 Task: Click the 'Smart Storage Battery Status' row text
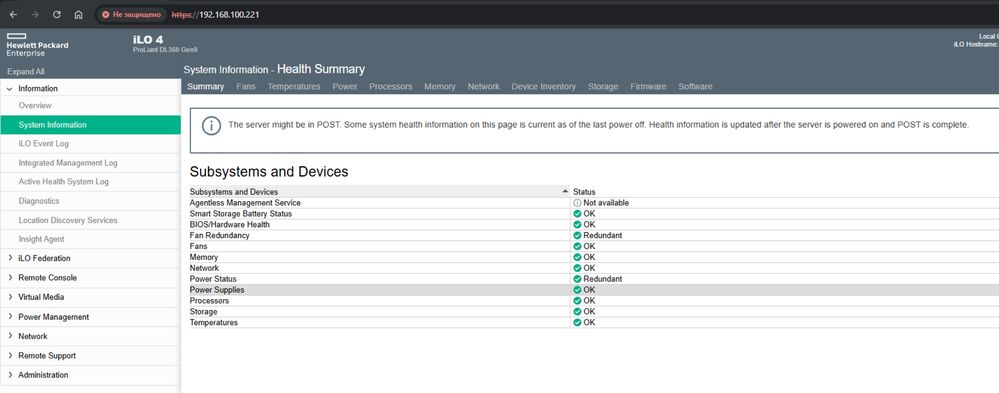[x=241, y=214]
